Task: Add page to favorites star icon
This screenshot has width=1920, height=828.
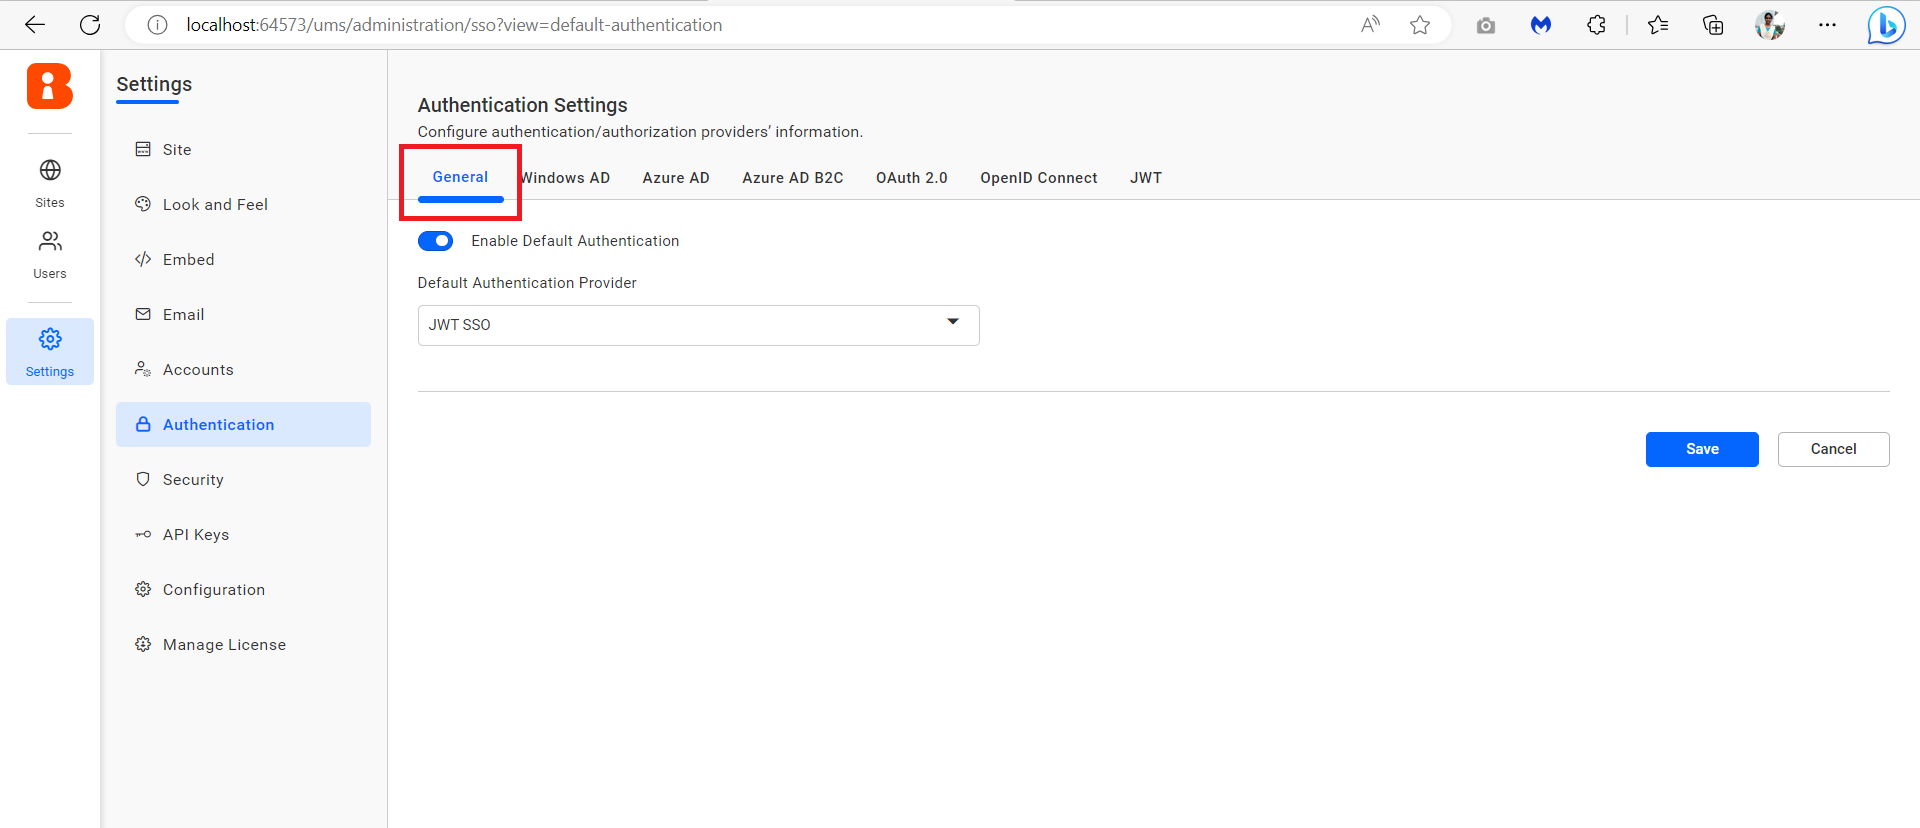Action: pyautogui.click(x=1420, y=25)
